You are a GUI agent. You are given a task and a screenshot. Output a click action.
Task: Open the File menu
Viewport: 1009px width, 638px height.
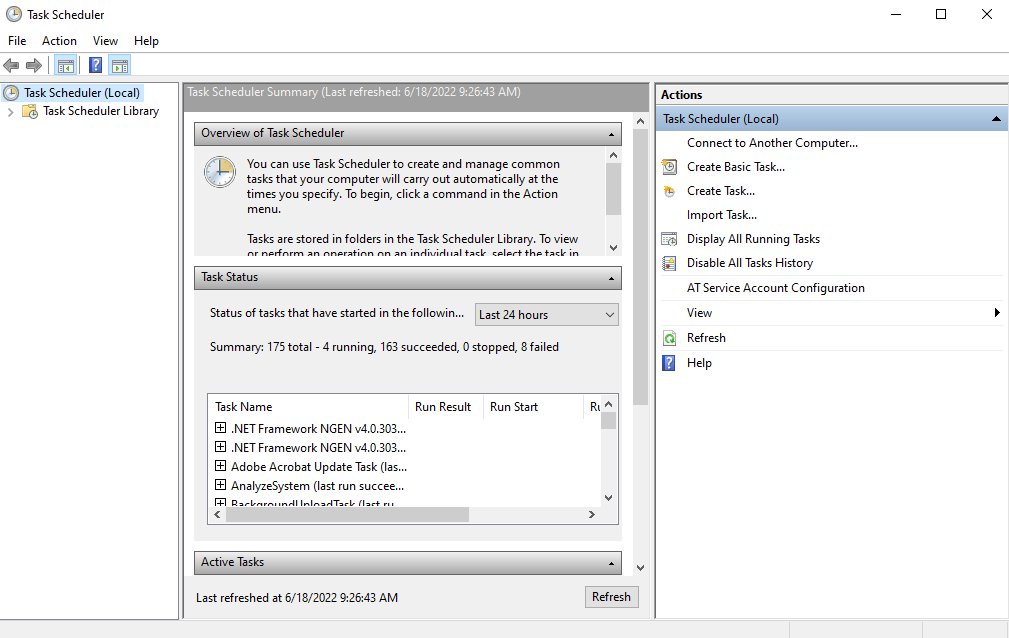click(17, 41)
